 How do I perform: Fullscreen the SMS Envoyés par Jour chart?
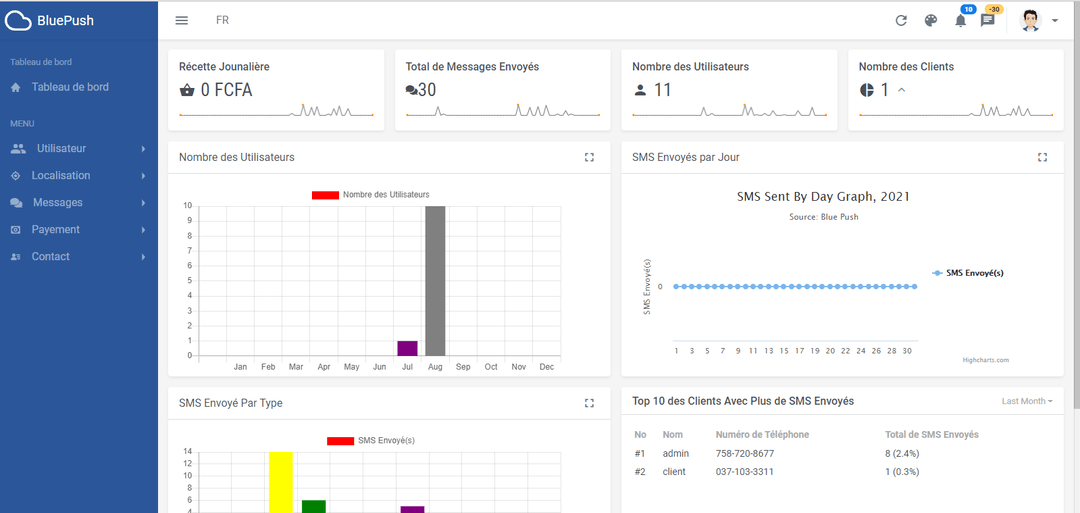tap(1042, 157)
